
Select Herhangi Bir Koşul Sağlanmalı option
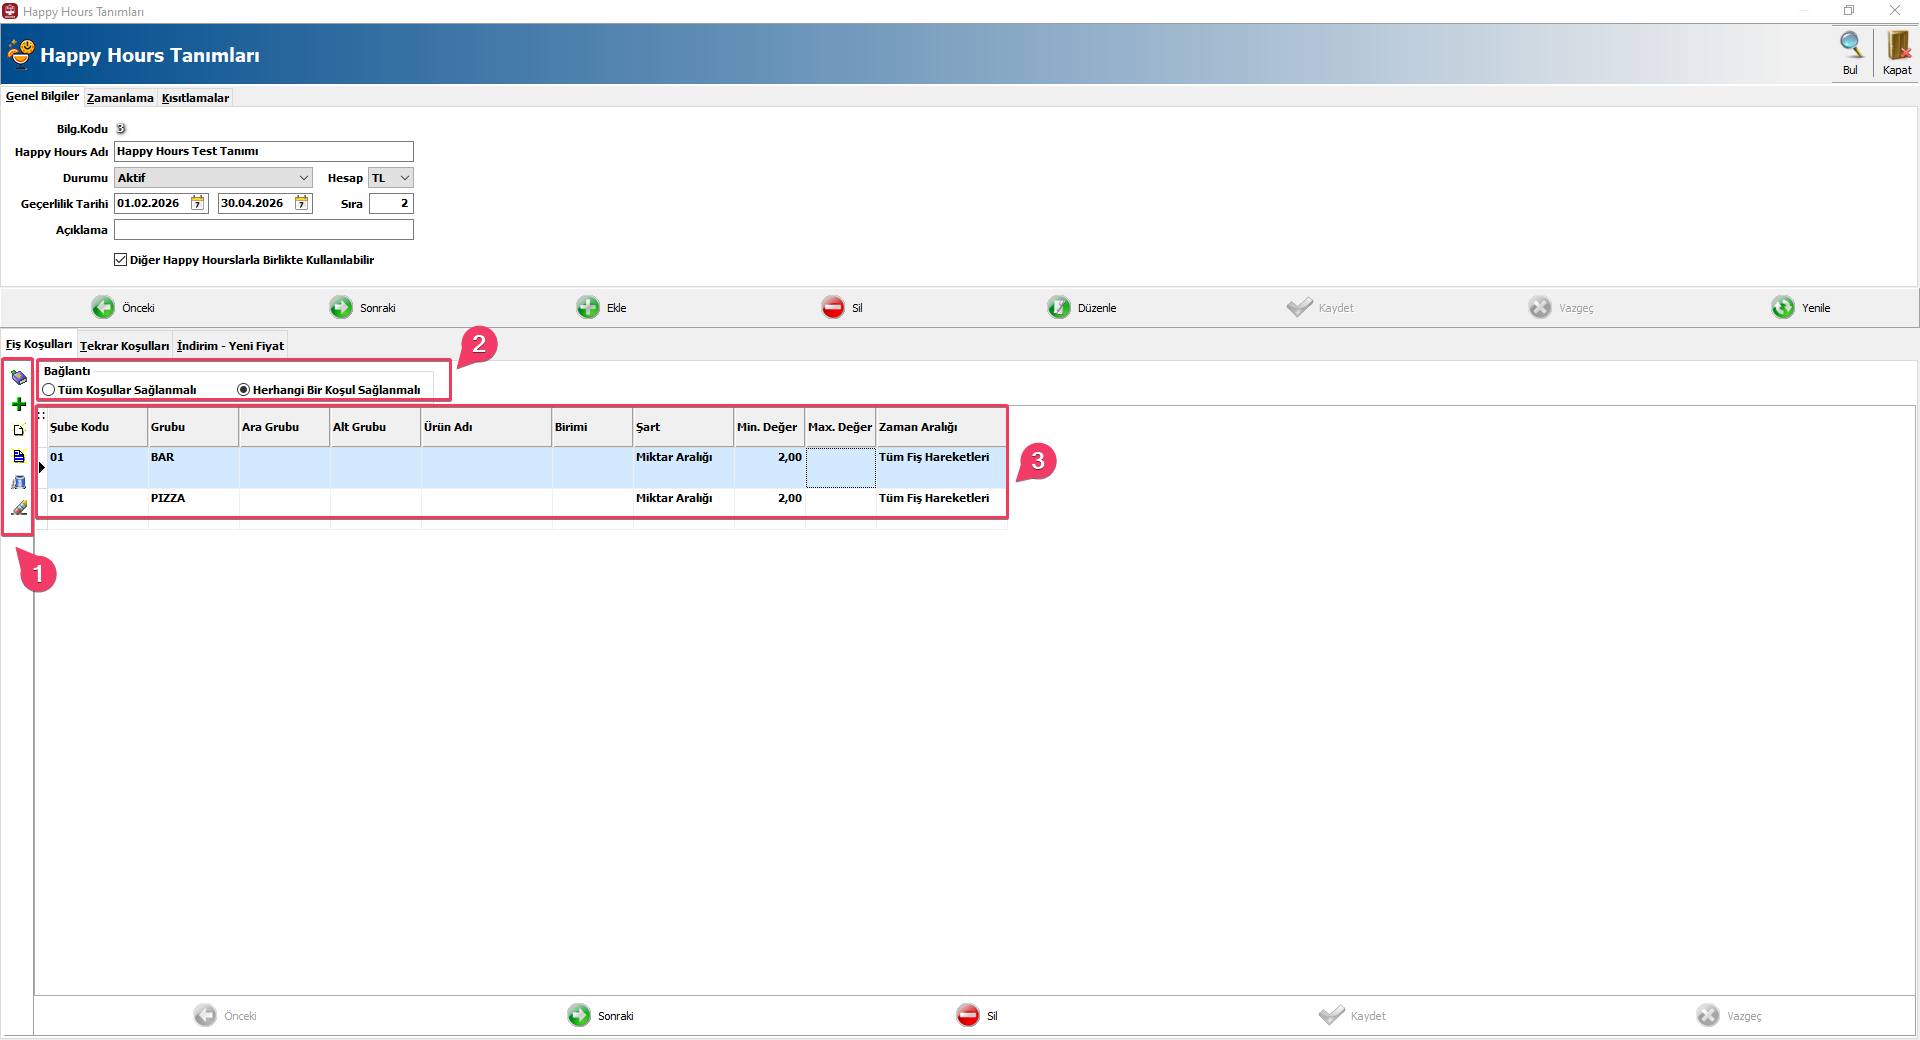[x=243, y=390]
